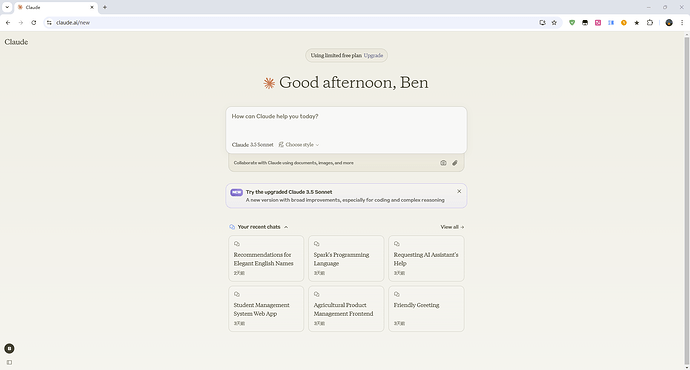690x370 pixels.
Task: Open the Friendly Greeting chat
Action: coord(426,309)
